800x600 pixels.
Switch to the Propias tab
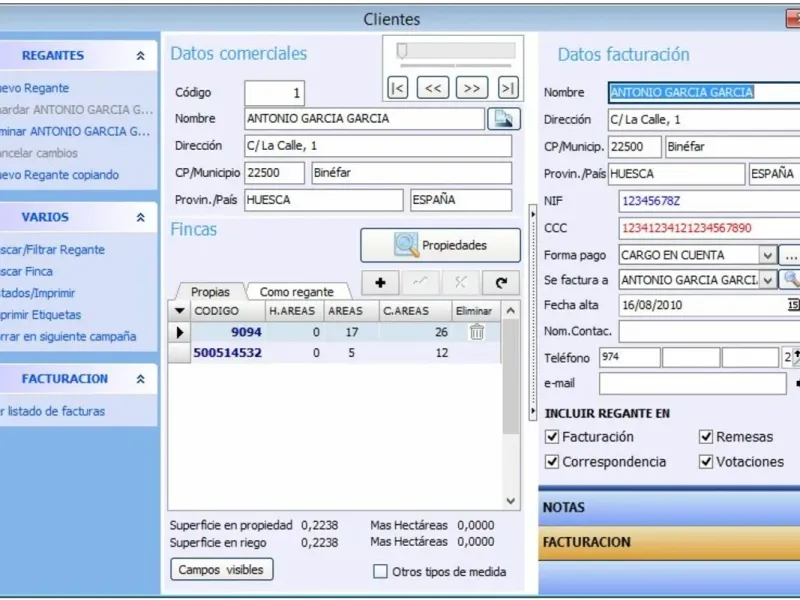(x=210, y=292)
